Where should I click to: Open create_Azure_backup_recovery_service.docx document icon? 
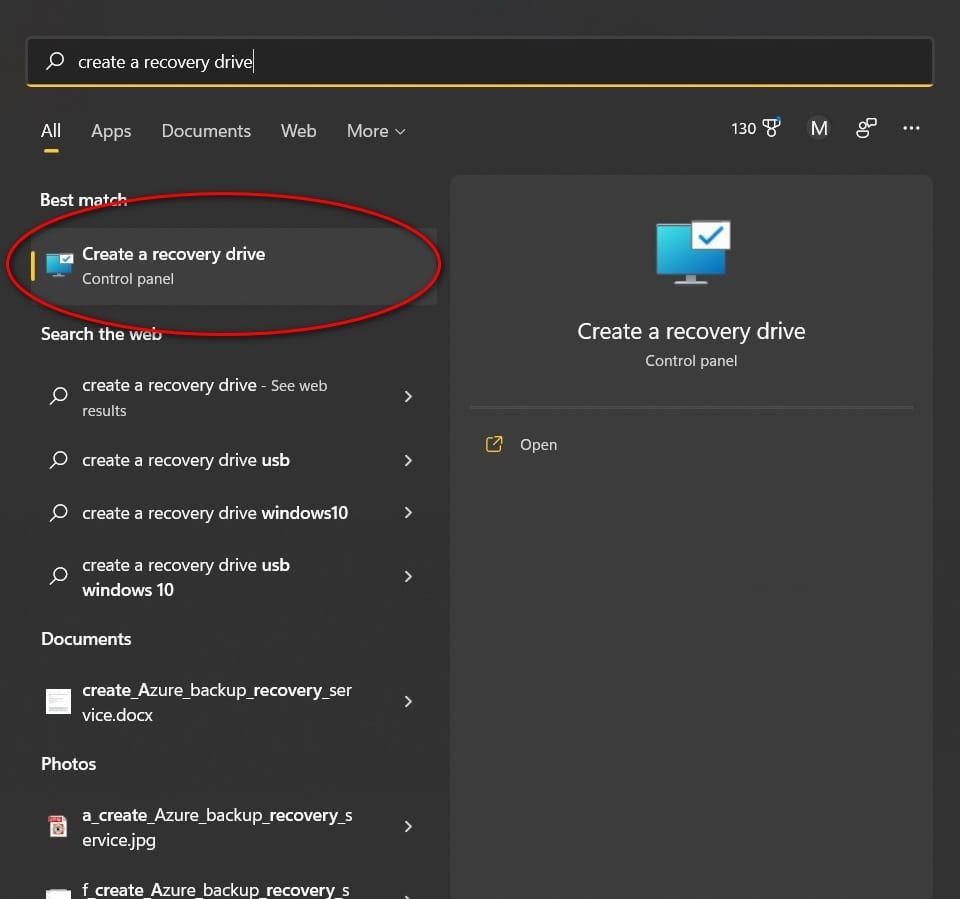57,701
